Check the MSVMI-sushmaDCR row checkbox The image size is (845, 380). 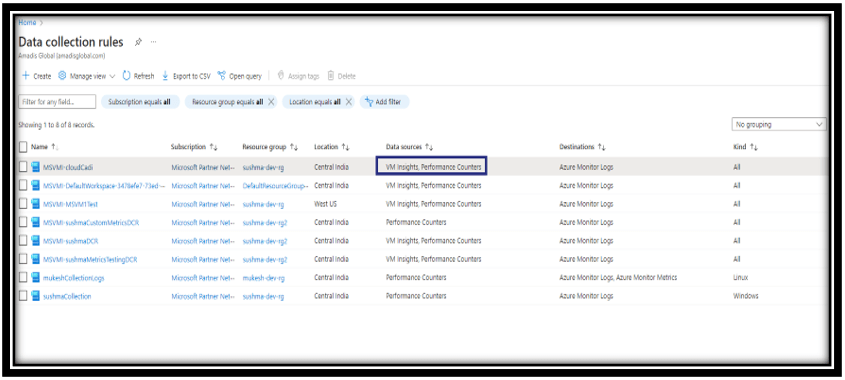click(x=23, y=240)
